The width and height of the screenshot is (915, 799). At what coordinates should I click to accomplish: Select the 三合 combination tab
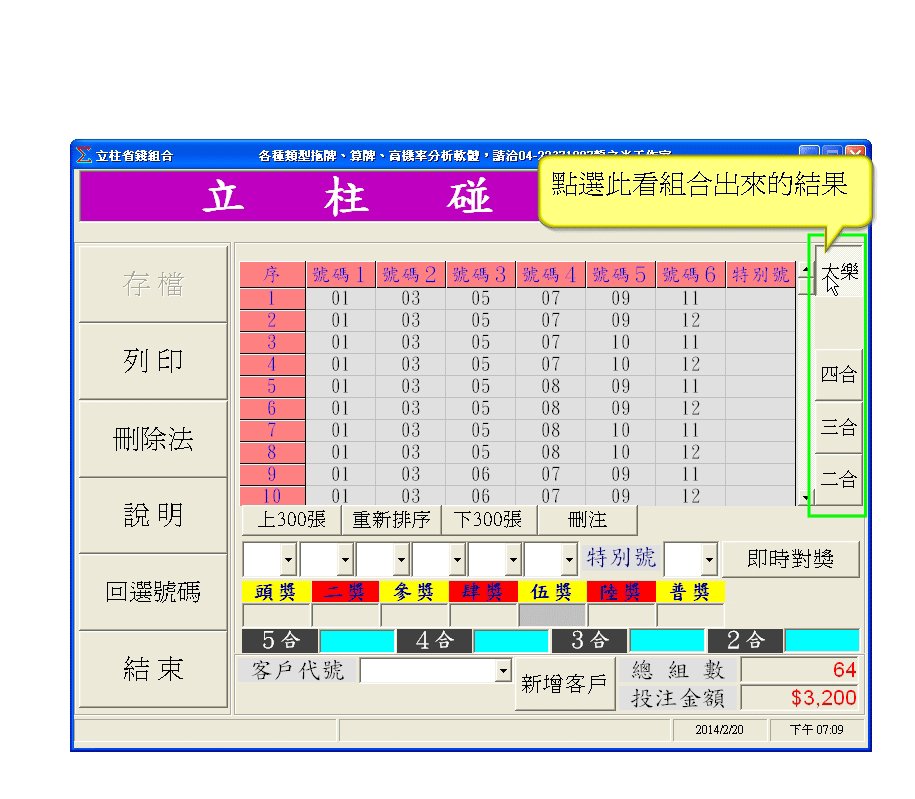click(839, 427)
